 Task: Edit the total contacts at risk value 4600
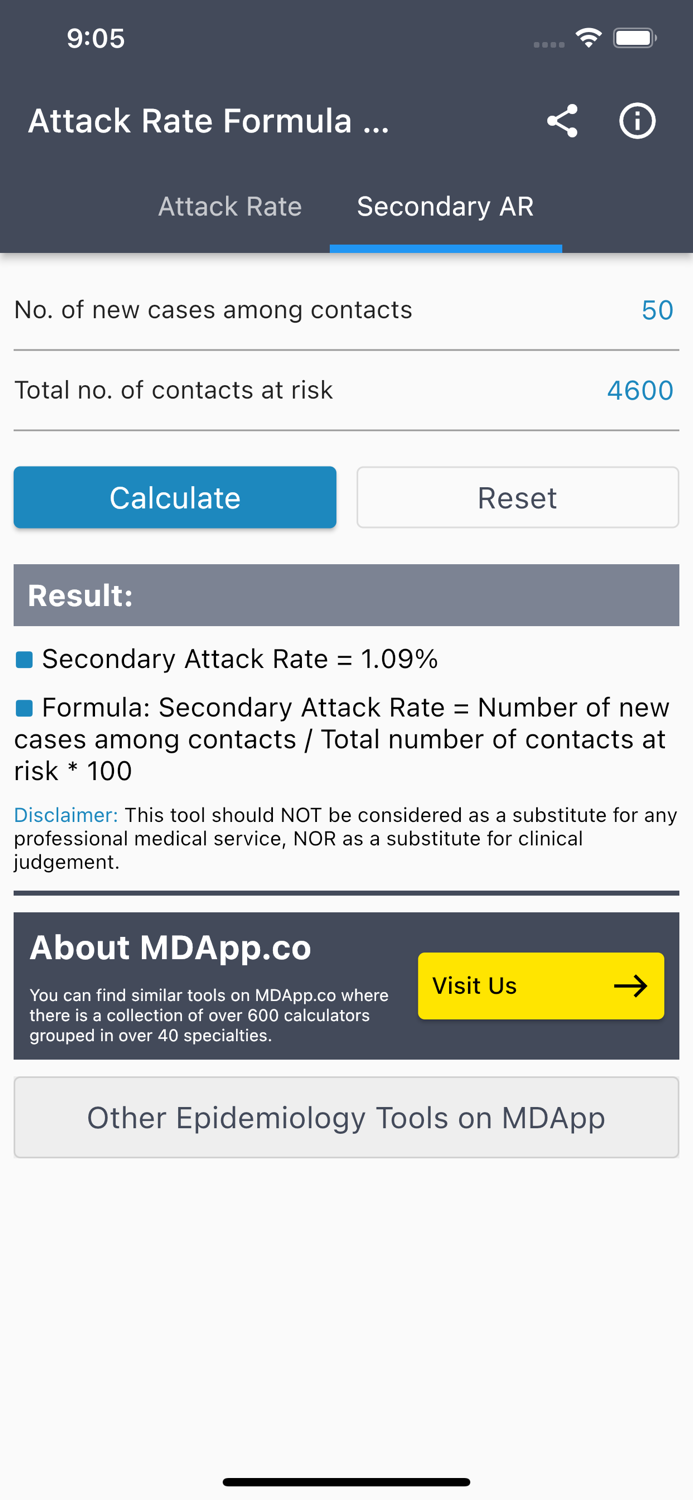639,390
